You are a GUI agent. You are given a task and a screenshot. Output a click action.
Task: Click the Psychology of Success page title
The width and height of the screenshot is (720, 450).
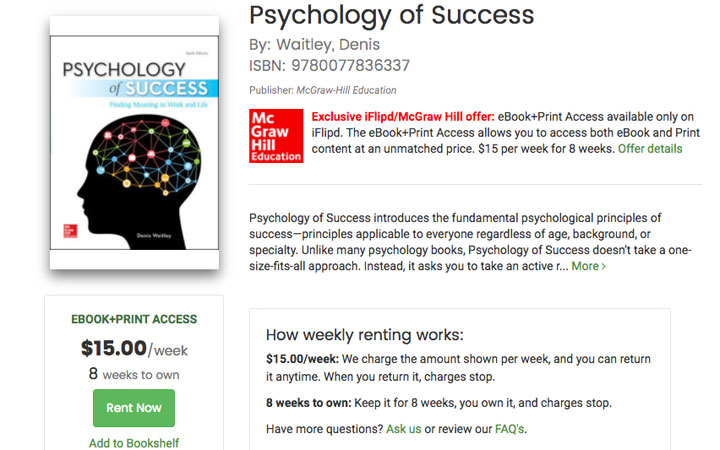[392, 15]
